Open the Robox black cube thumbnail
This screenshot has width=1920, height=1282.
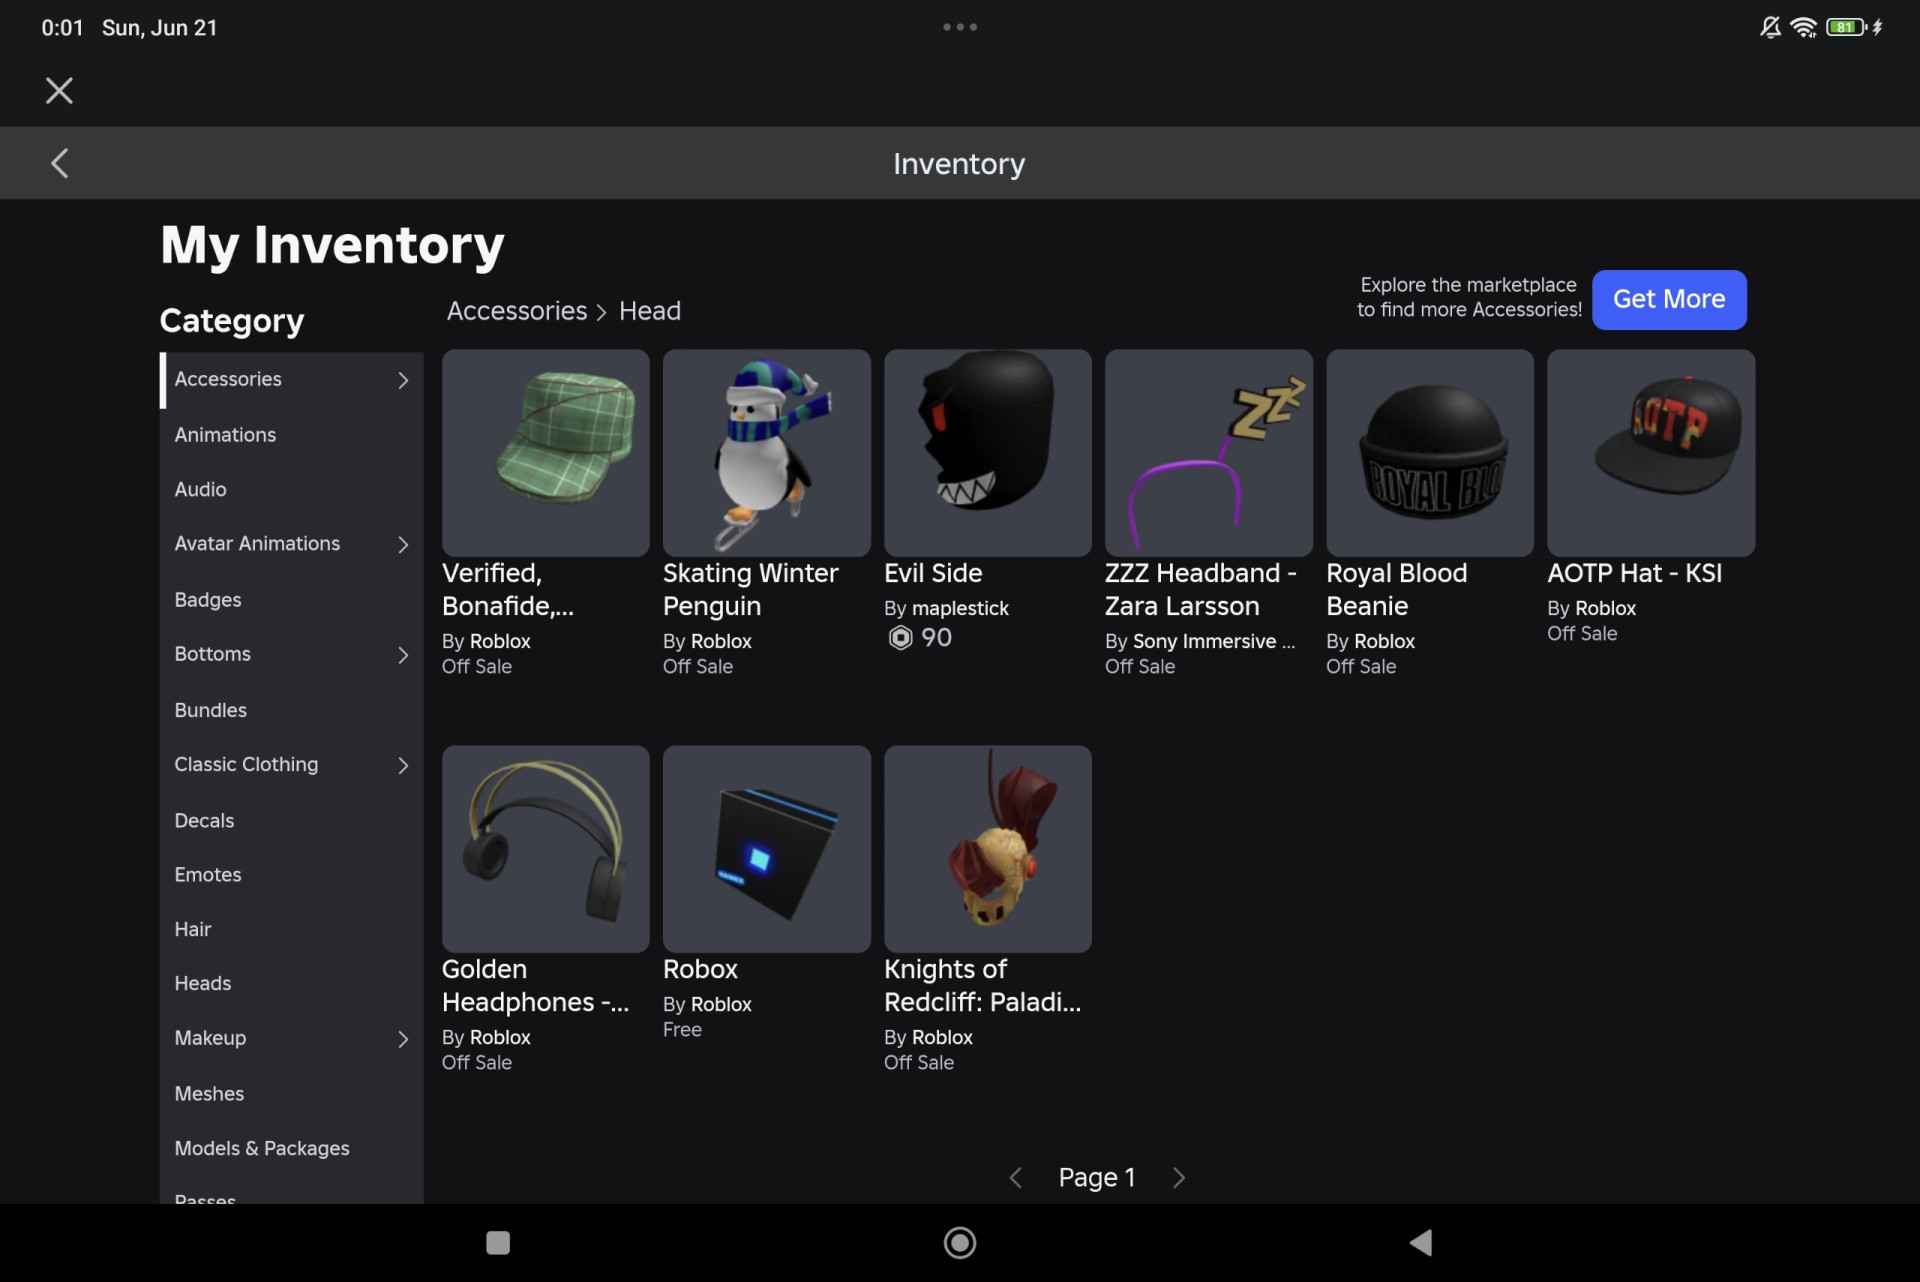pyautogui.click(x=766, y=849)
